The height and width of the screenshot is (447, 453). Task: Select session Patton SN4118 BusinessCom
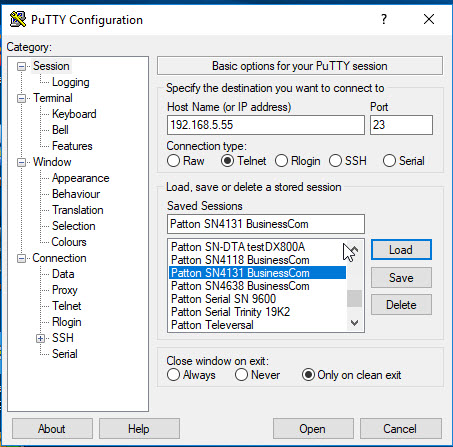point(257,260)
